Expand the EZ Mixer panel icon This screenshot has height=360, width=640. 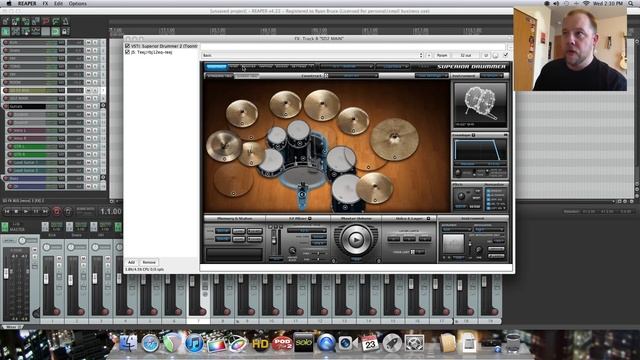310,219
